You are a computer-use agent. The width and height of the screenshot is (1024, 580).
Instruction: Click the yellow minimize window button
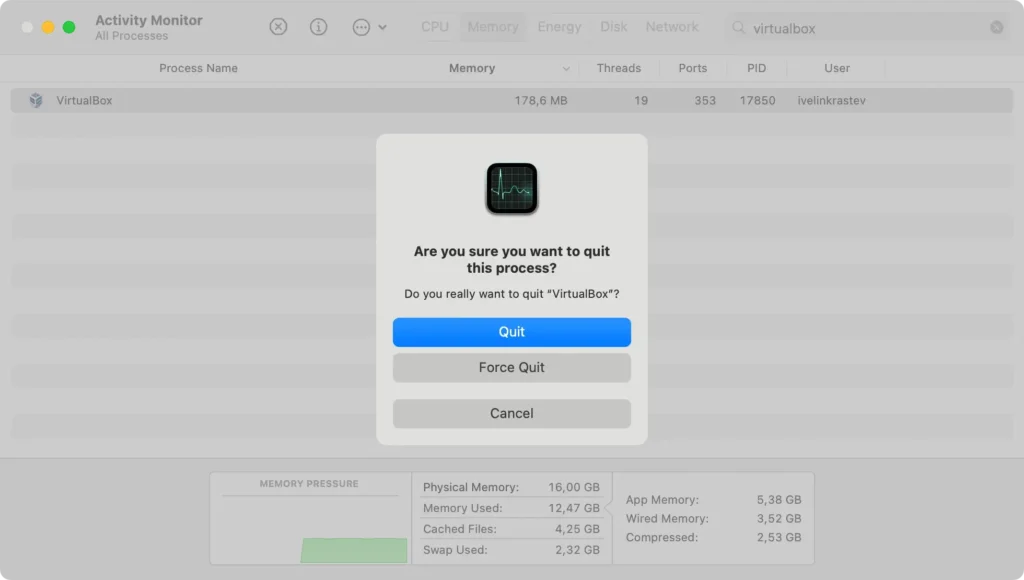click(48, 27)
